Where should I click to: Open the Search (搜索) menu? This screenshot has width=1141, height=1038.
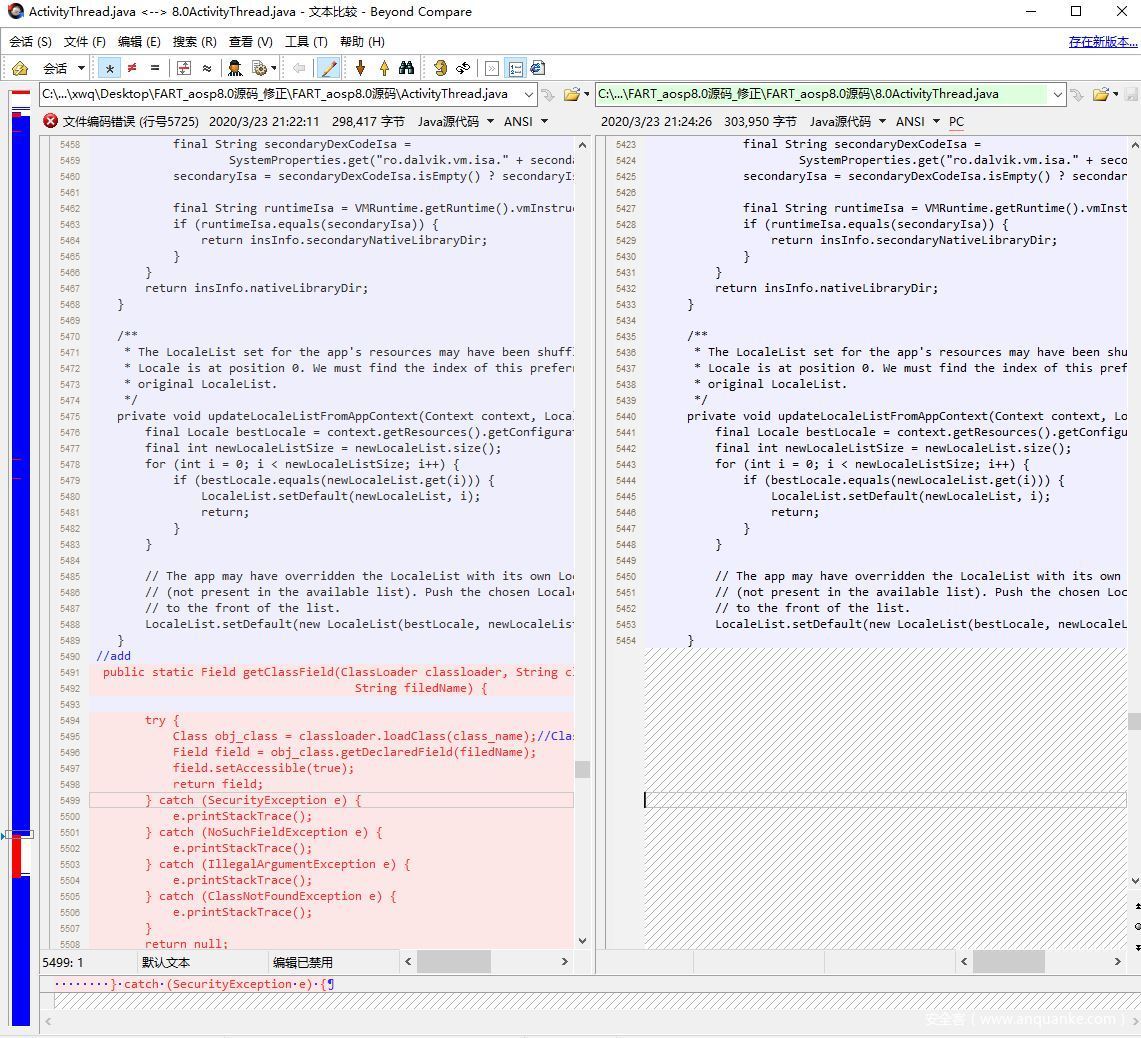click(x=194, y=41)
